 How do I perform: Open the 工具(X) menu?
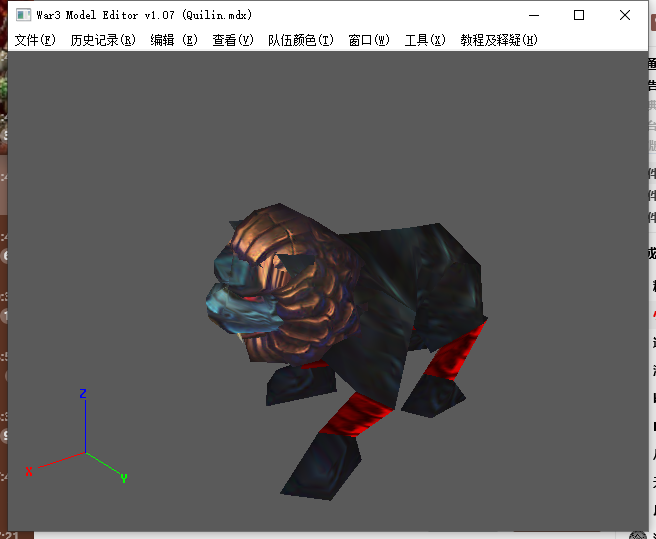pyautogui.click(x=425, y=40)
